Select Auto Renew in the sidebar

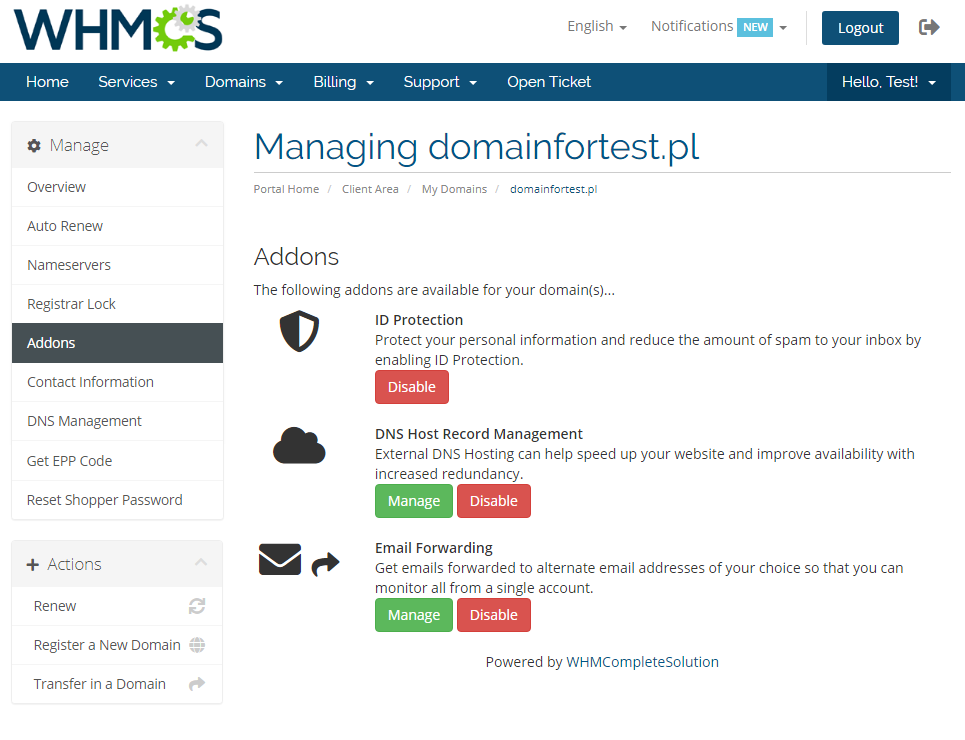click(x=118, y=226)
